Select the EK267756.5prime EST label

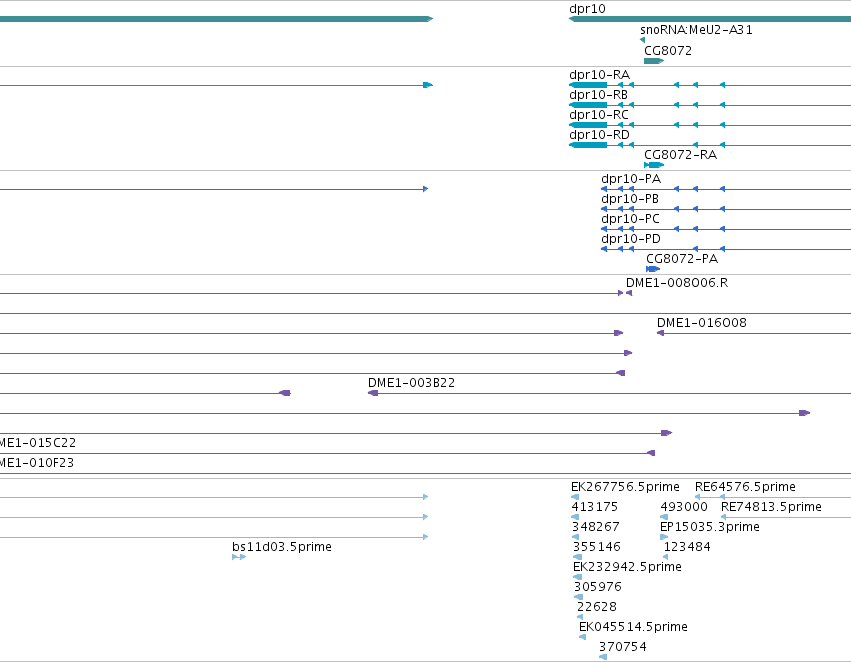point(625,487)
